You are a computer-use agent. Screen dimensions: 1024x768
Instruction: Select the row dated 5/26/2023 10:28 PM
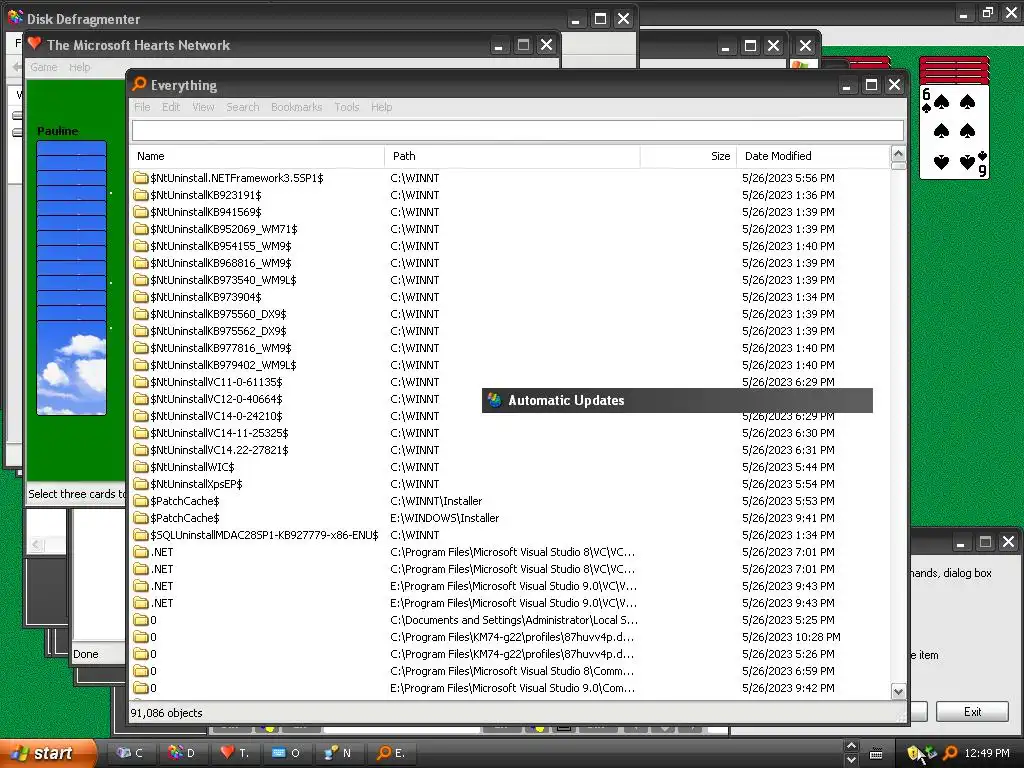[x=510, y=637]
